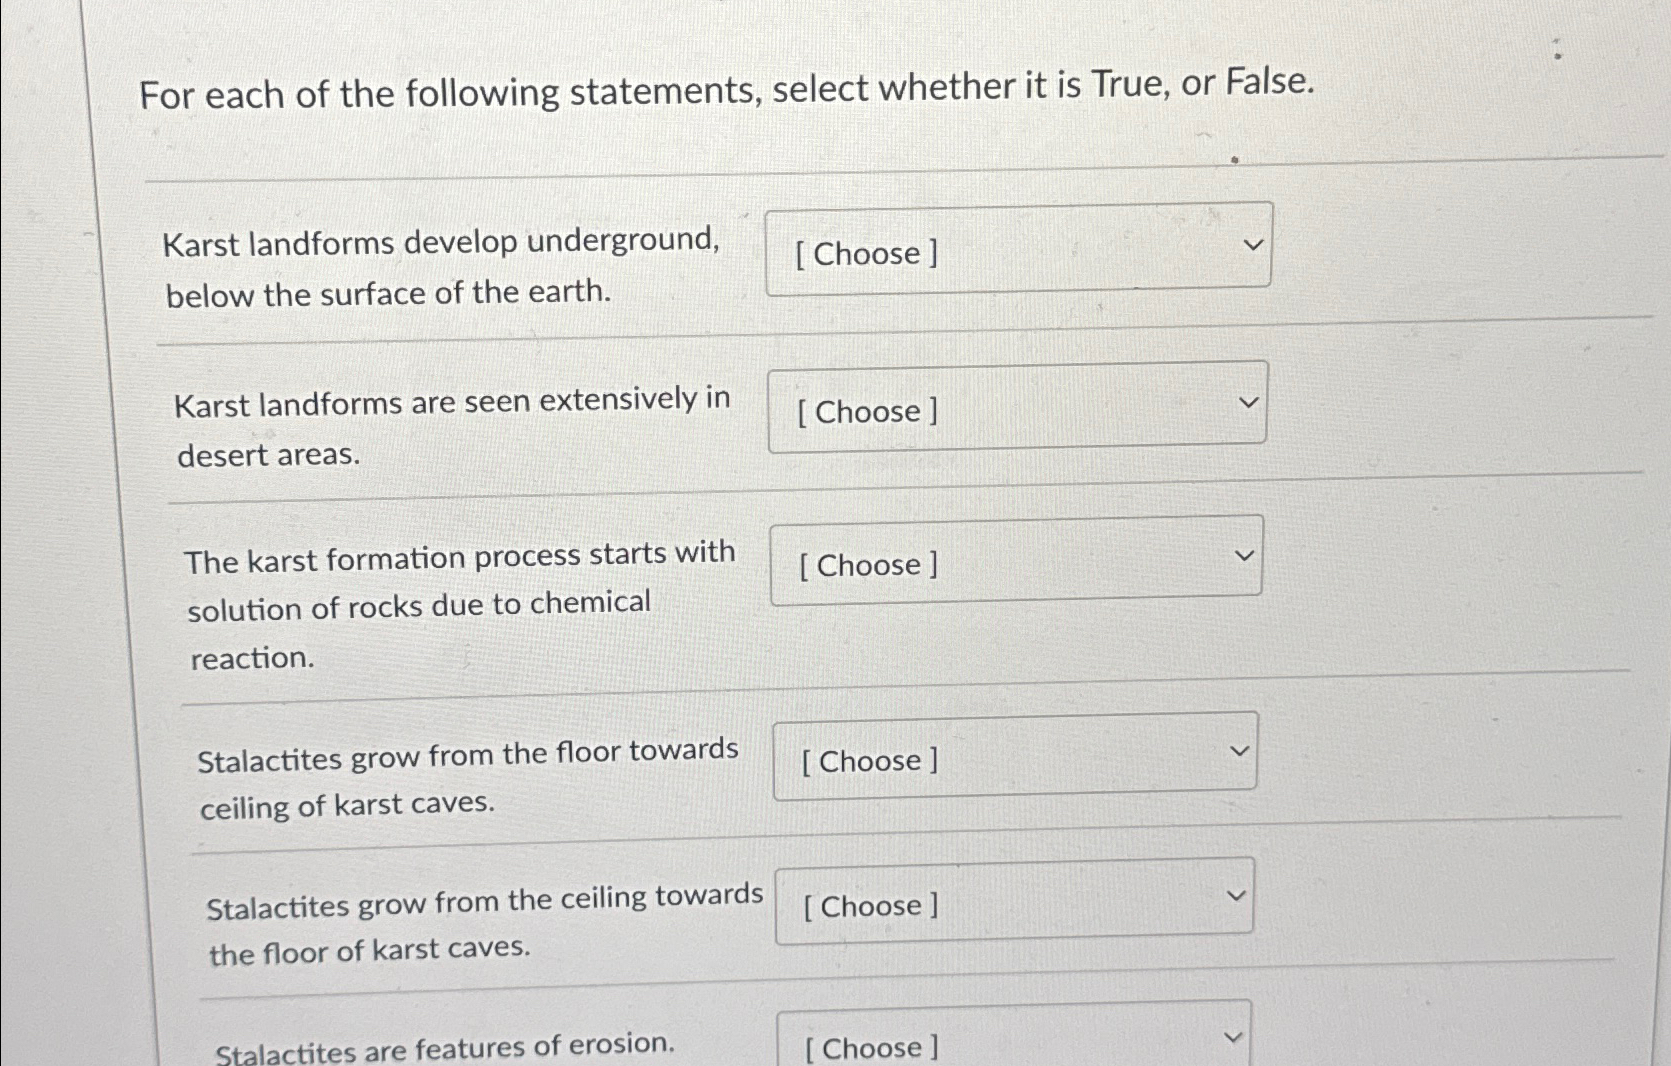
Task: Open dropdown for stalactites growing from floor
Action: (x=1015, y=757)
